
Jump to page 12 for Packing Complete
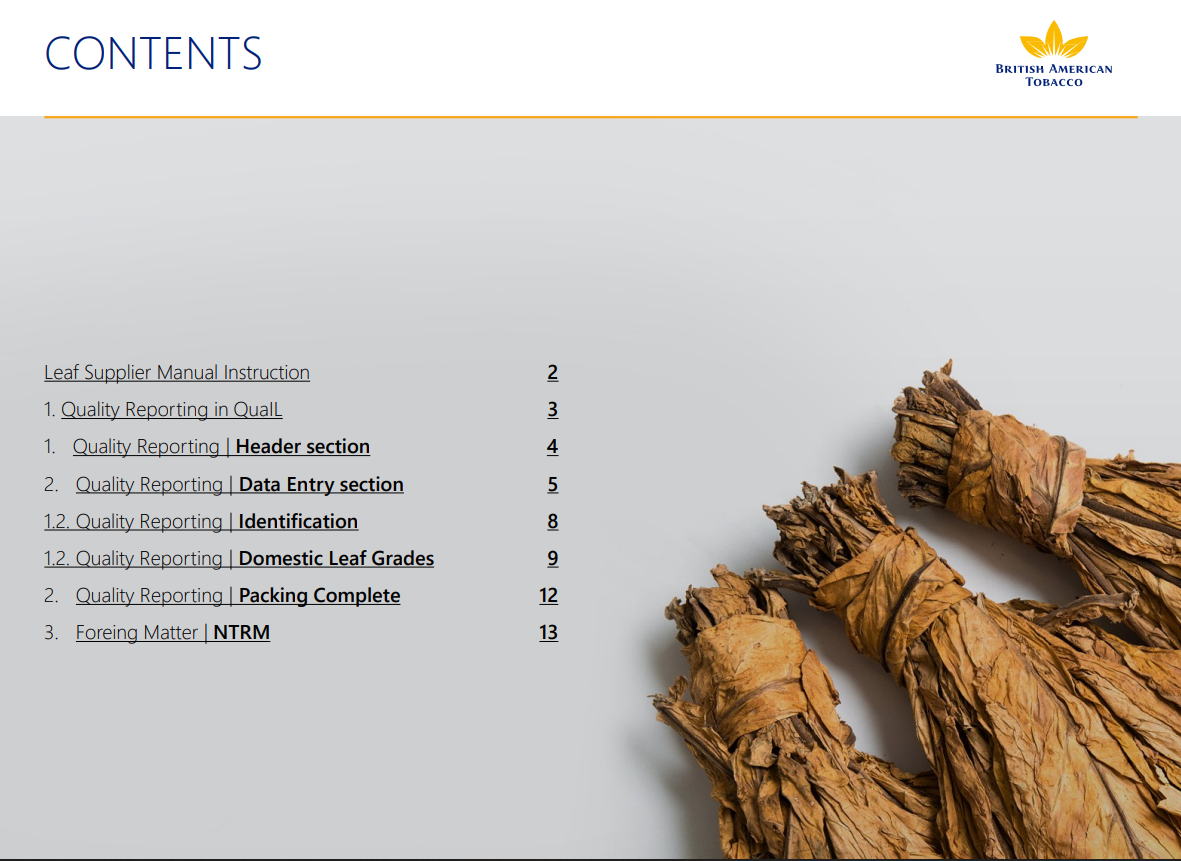tap(548, 596)
